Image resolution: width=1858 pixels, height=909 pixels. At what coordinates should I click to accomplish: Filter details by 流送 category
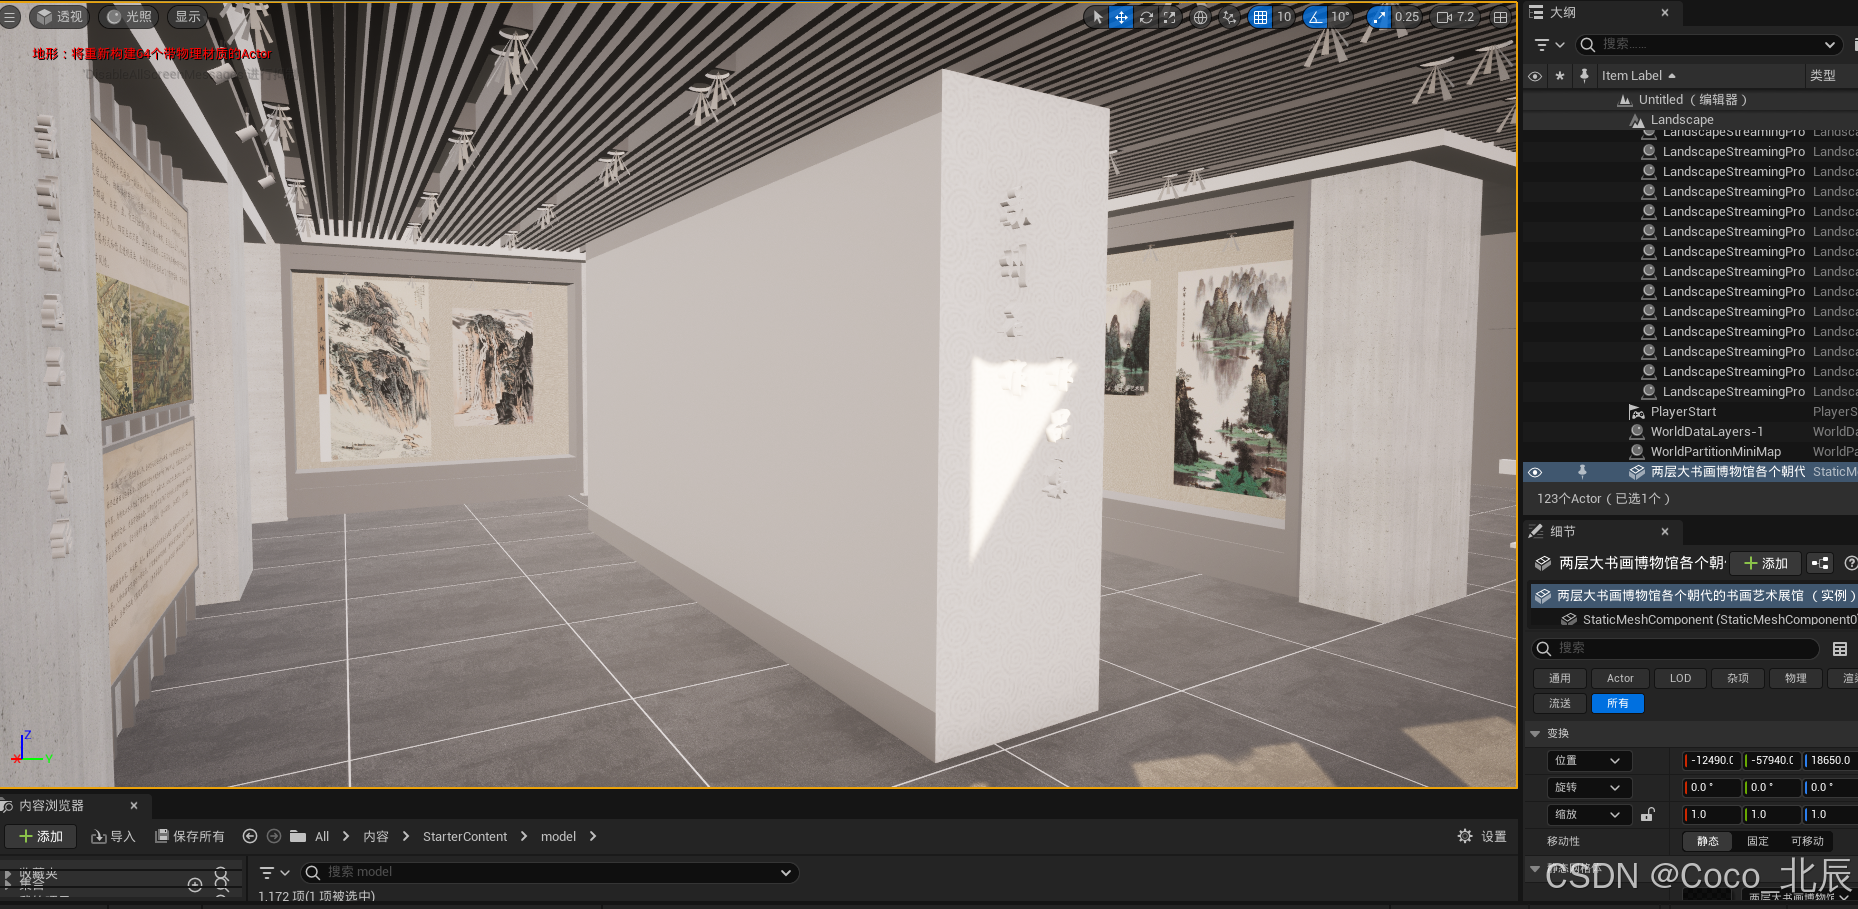pos(1560,704)
